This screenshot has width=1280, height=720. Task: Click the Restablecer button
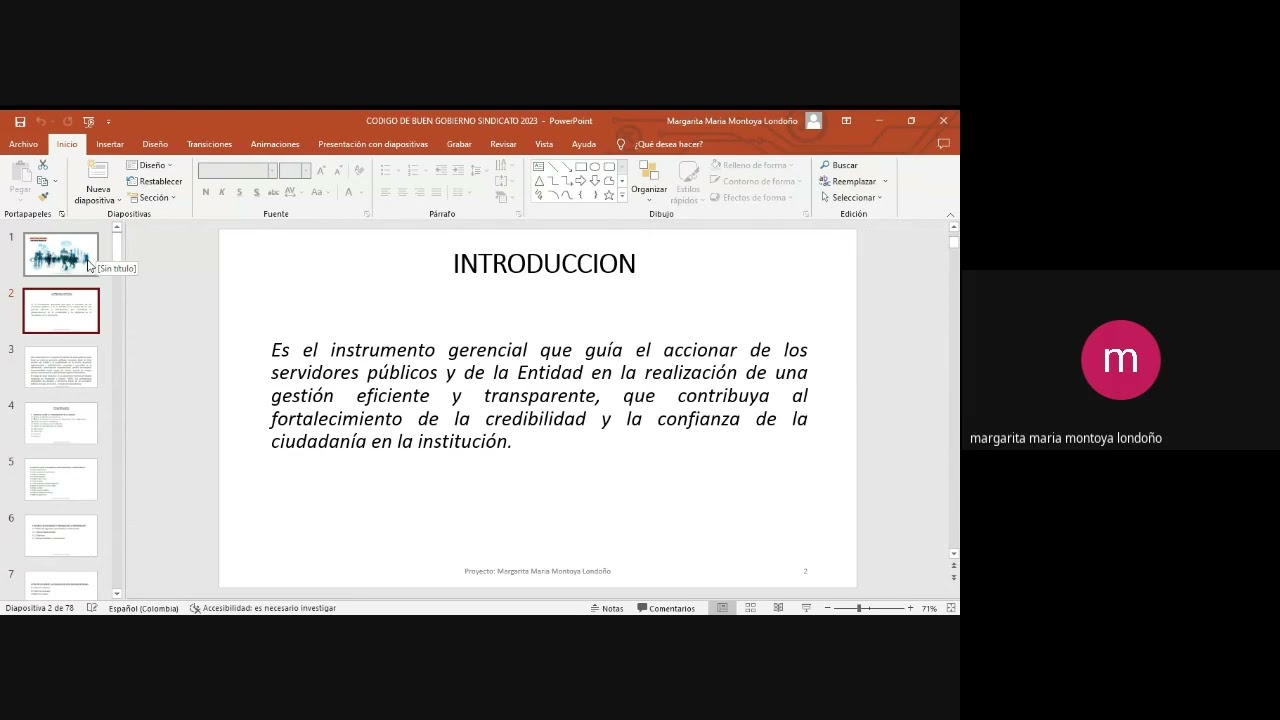(x=154, y=182)
